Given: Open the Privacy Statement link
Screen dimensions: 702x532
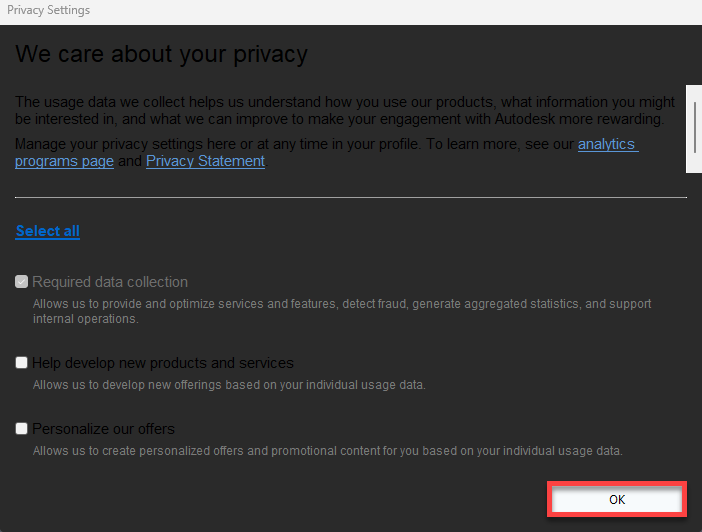Looking at the screenshot, I should click(205, 161).
